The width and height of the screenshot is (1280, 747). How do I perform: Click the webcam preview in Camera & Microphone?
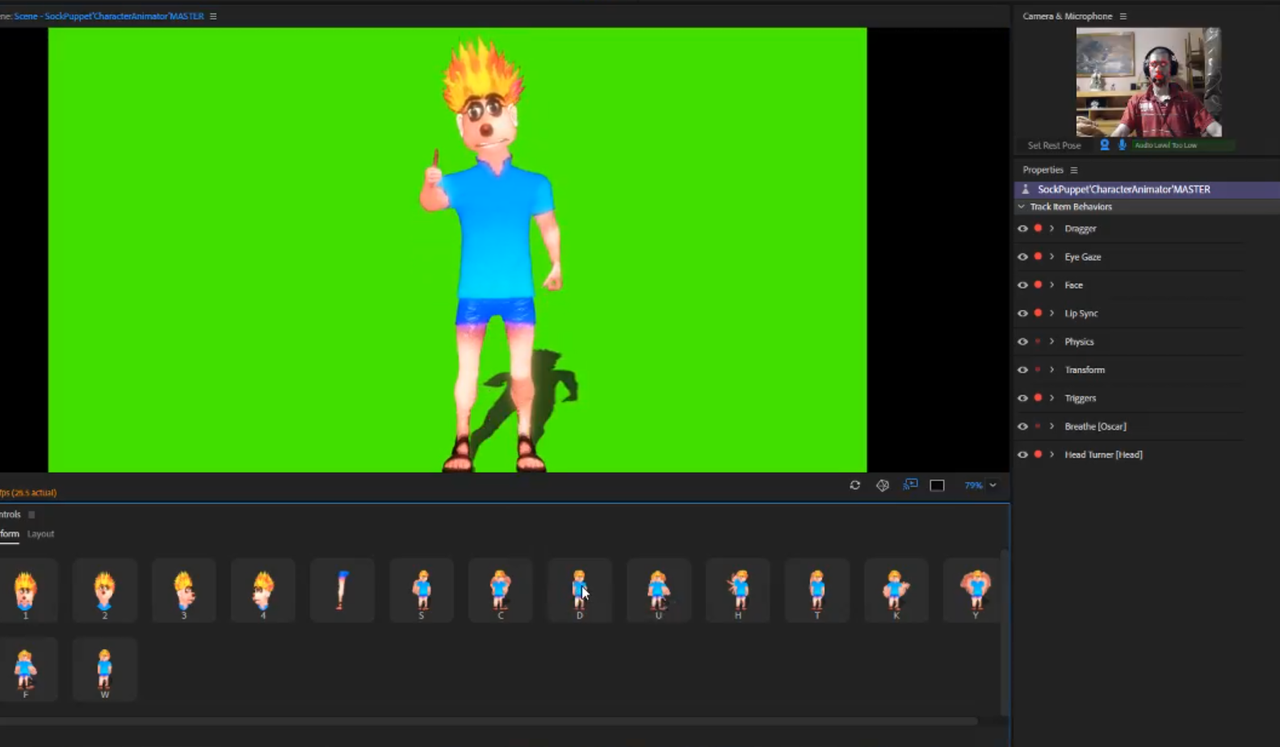1148,82
